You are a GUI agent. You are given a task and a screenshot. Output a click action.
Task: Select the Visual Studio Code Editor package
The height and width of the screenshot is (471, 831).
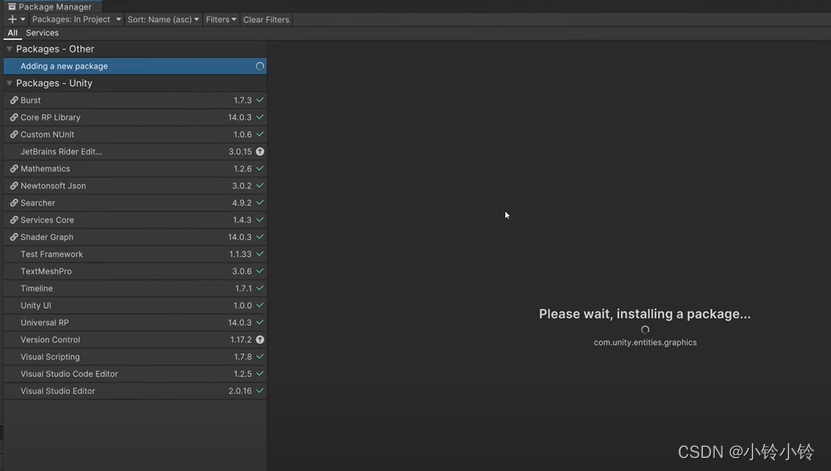point(135,374)
